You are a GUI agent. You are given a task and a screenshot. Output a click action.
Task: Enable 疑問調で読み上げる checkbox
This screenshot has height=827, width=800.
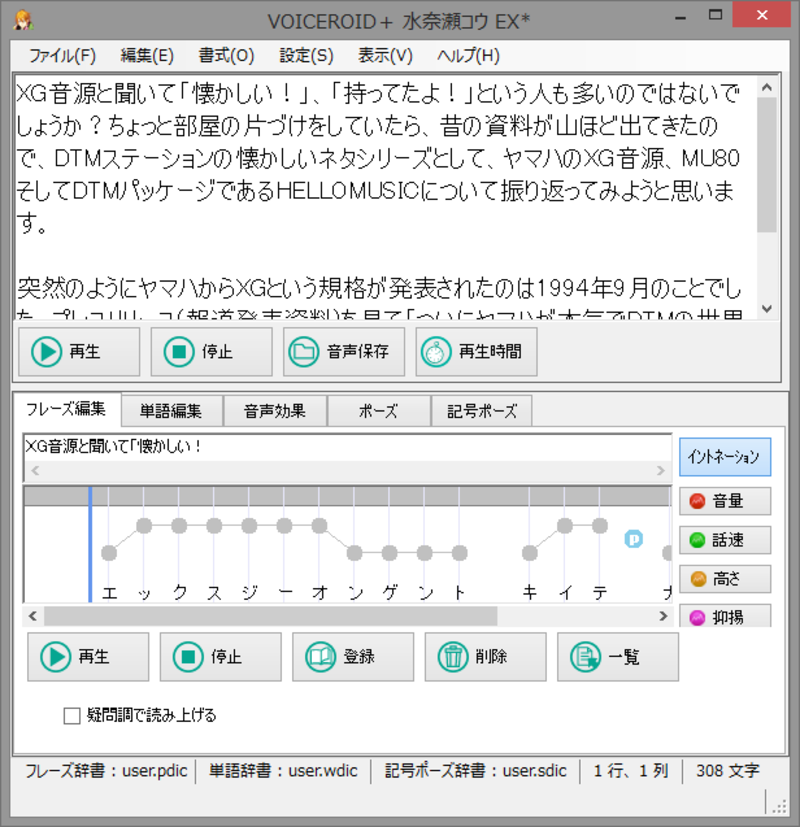click(x=71, y=716)
